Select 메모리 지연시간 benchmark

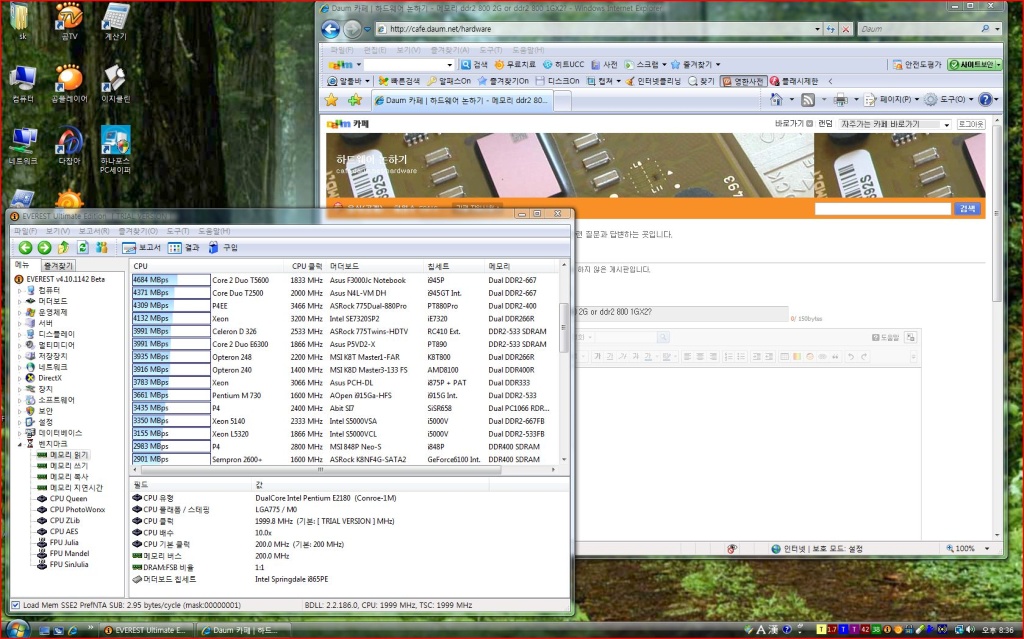tap(76, 487)
